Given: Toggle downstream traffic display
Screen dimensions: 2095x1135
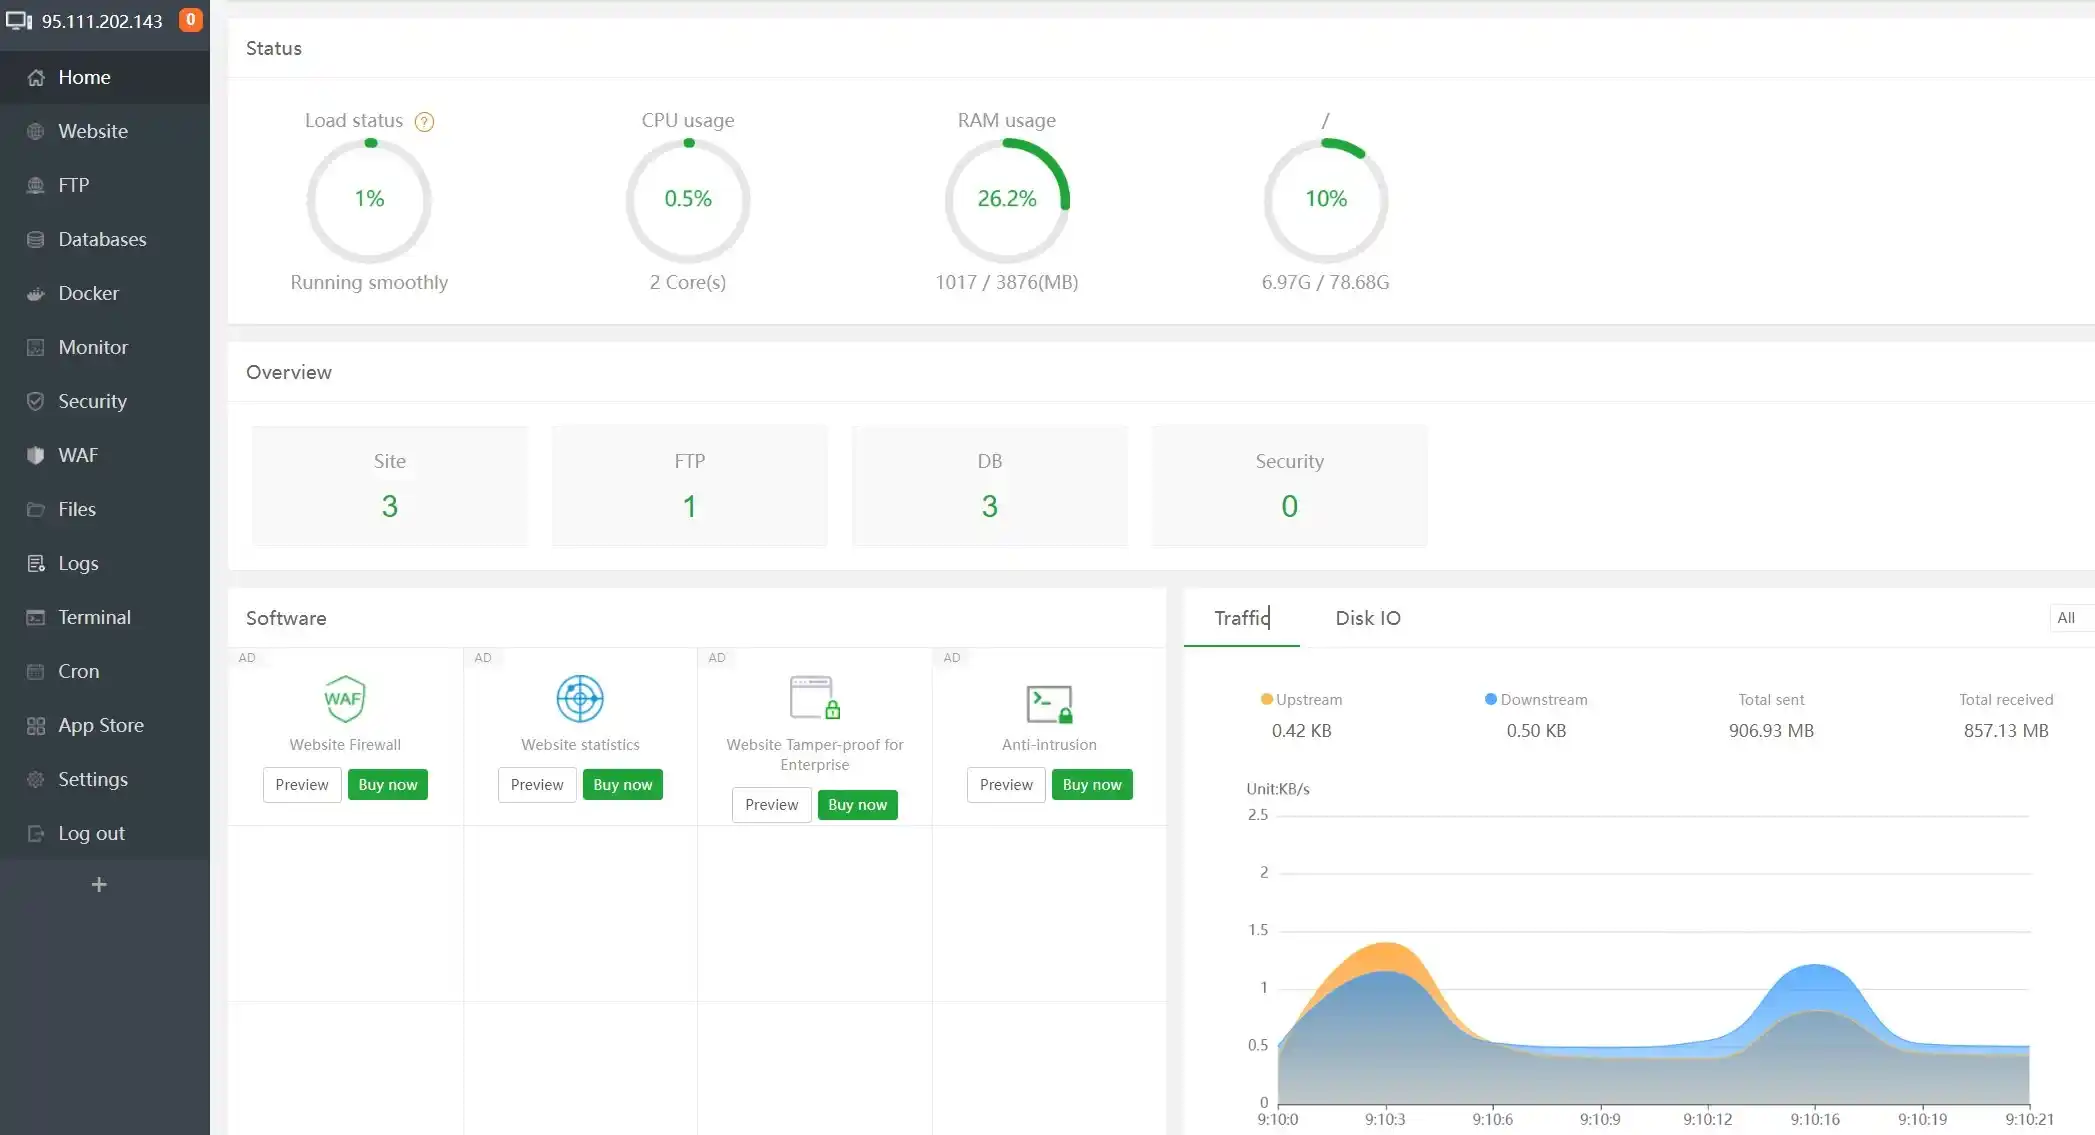Looking at the screenshot, I should click(x=1533, y=699).
